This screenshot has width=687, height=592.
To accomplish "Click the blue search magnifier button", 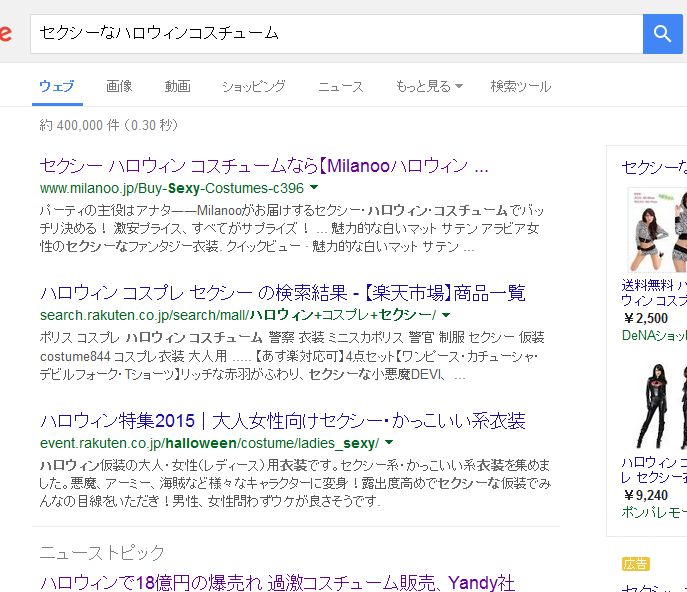I will (662, 34).
